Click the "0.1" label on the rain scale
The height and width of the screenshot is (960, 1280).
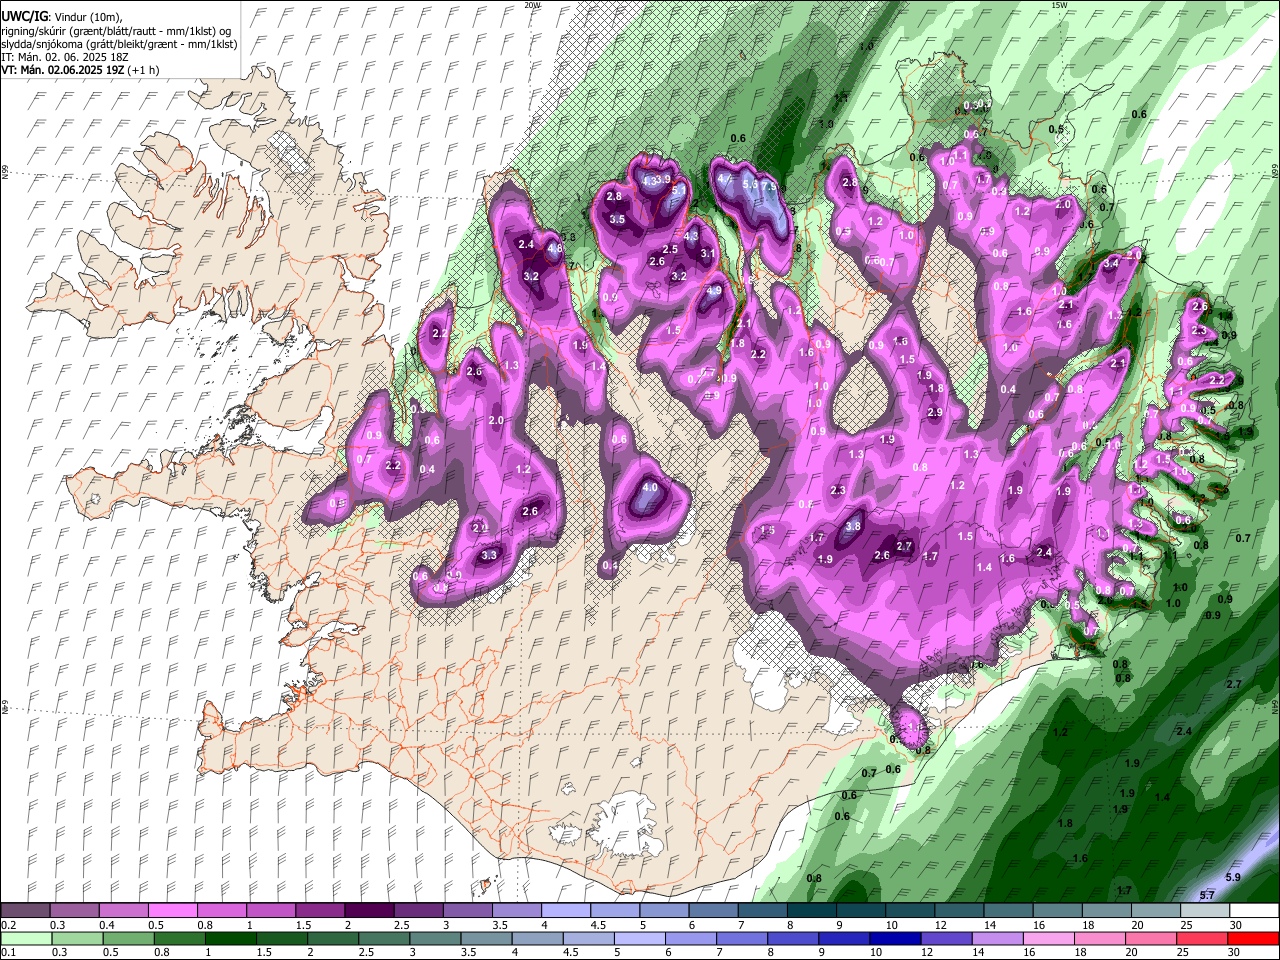pyautogui.click(x=9, y=953)
